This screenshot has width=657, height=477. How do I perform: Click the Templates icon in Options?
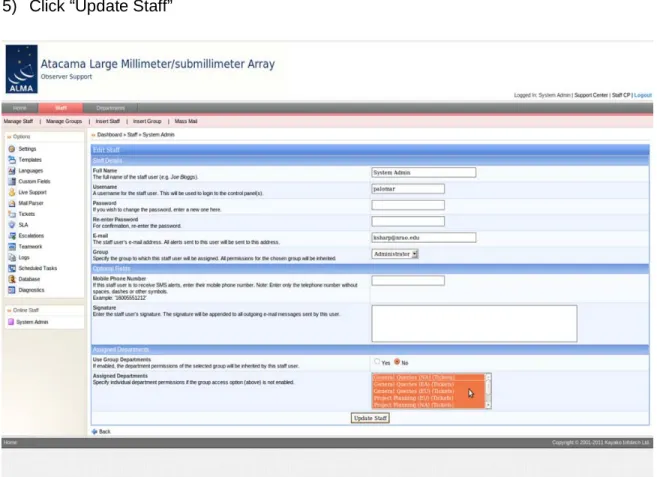[12, 160]
